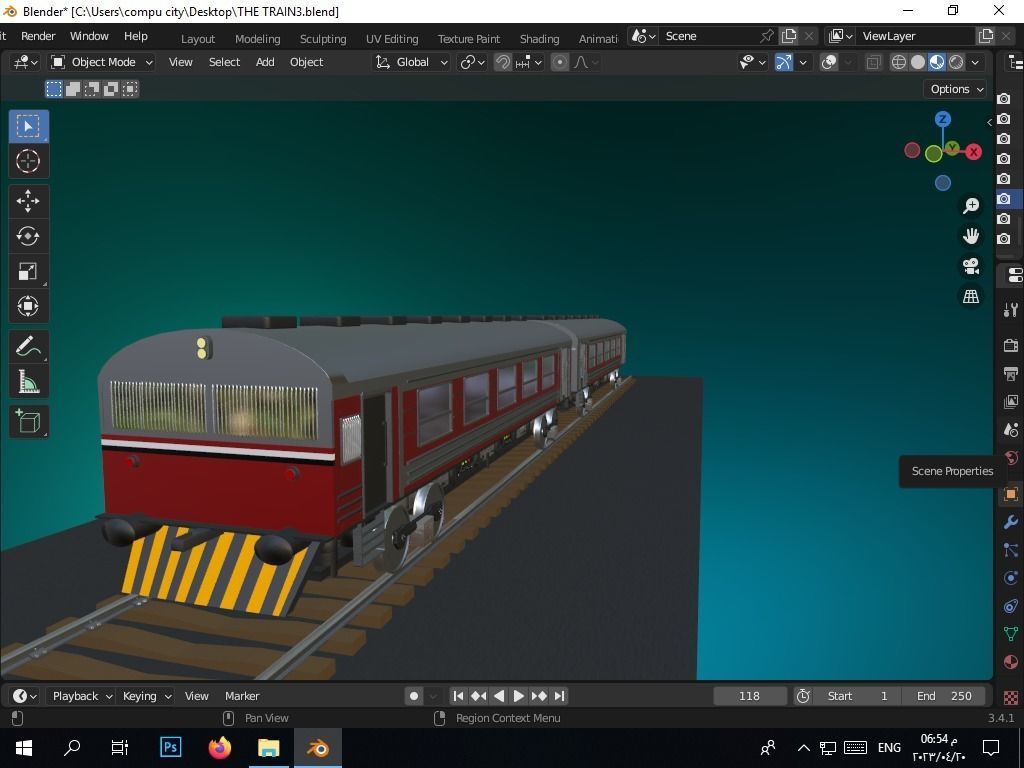Choose extend selection mode icon

[x=72, y=89]
